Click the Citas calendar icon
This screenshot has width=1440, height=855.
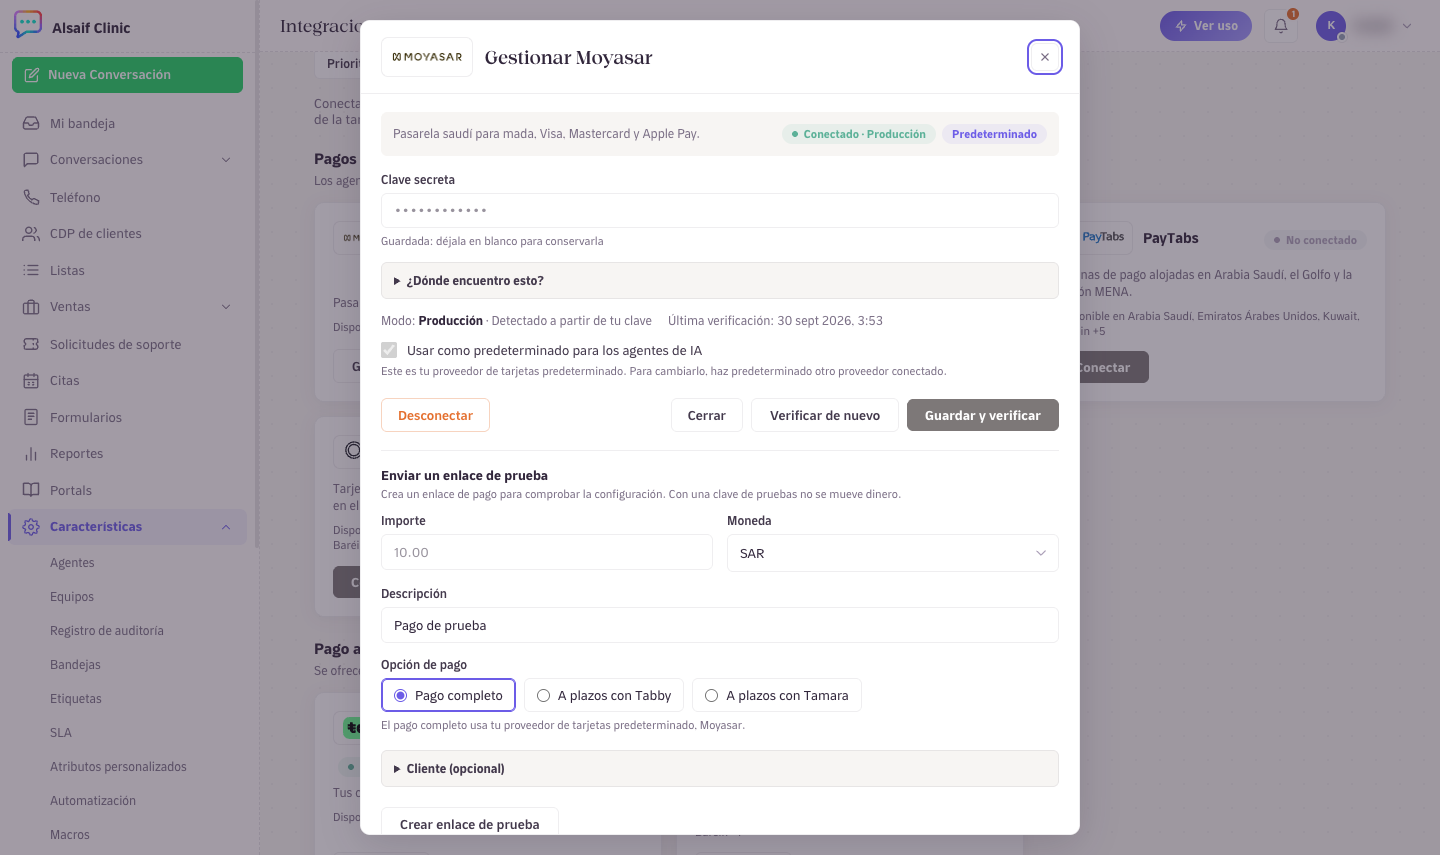tap(31, 380)
